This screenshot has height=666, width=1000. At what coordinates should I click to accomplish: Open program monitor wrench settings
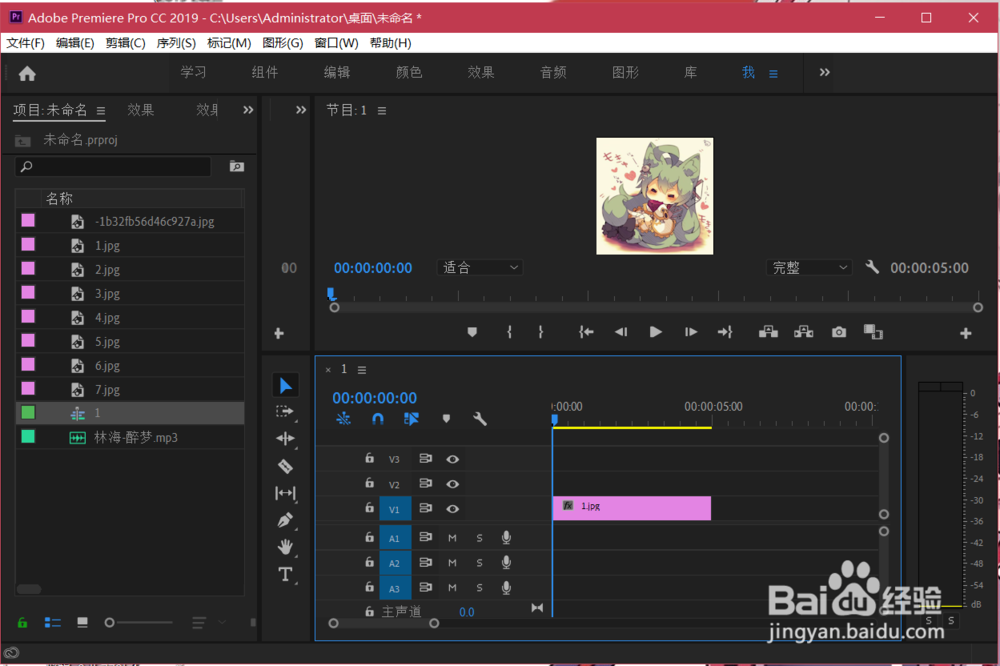pyautogui.click(x=872, y=267)
